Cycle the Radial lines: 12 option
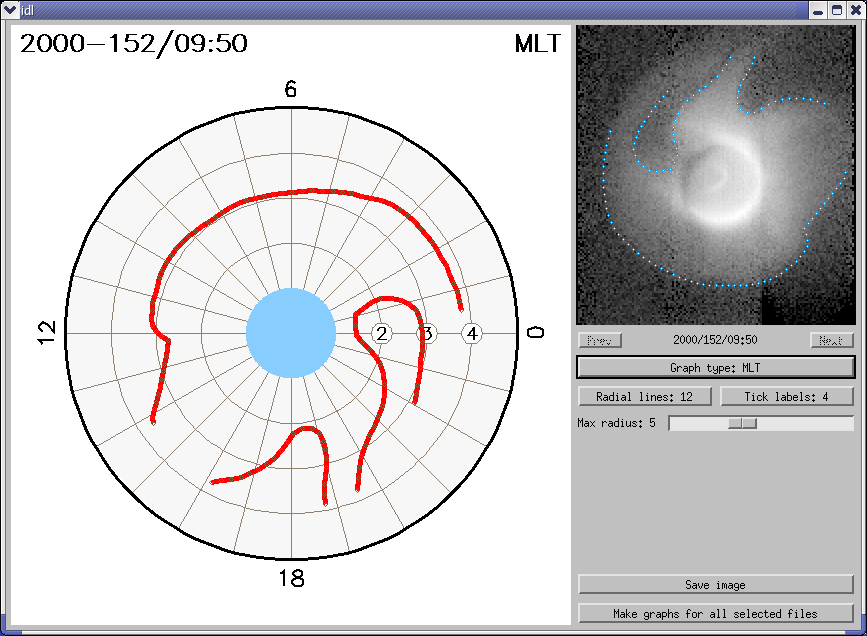 645,396
